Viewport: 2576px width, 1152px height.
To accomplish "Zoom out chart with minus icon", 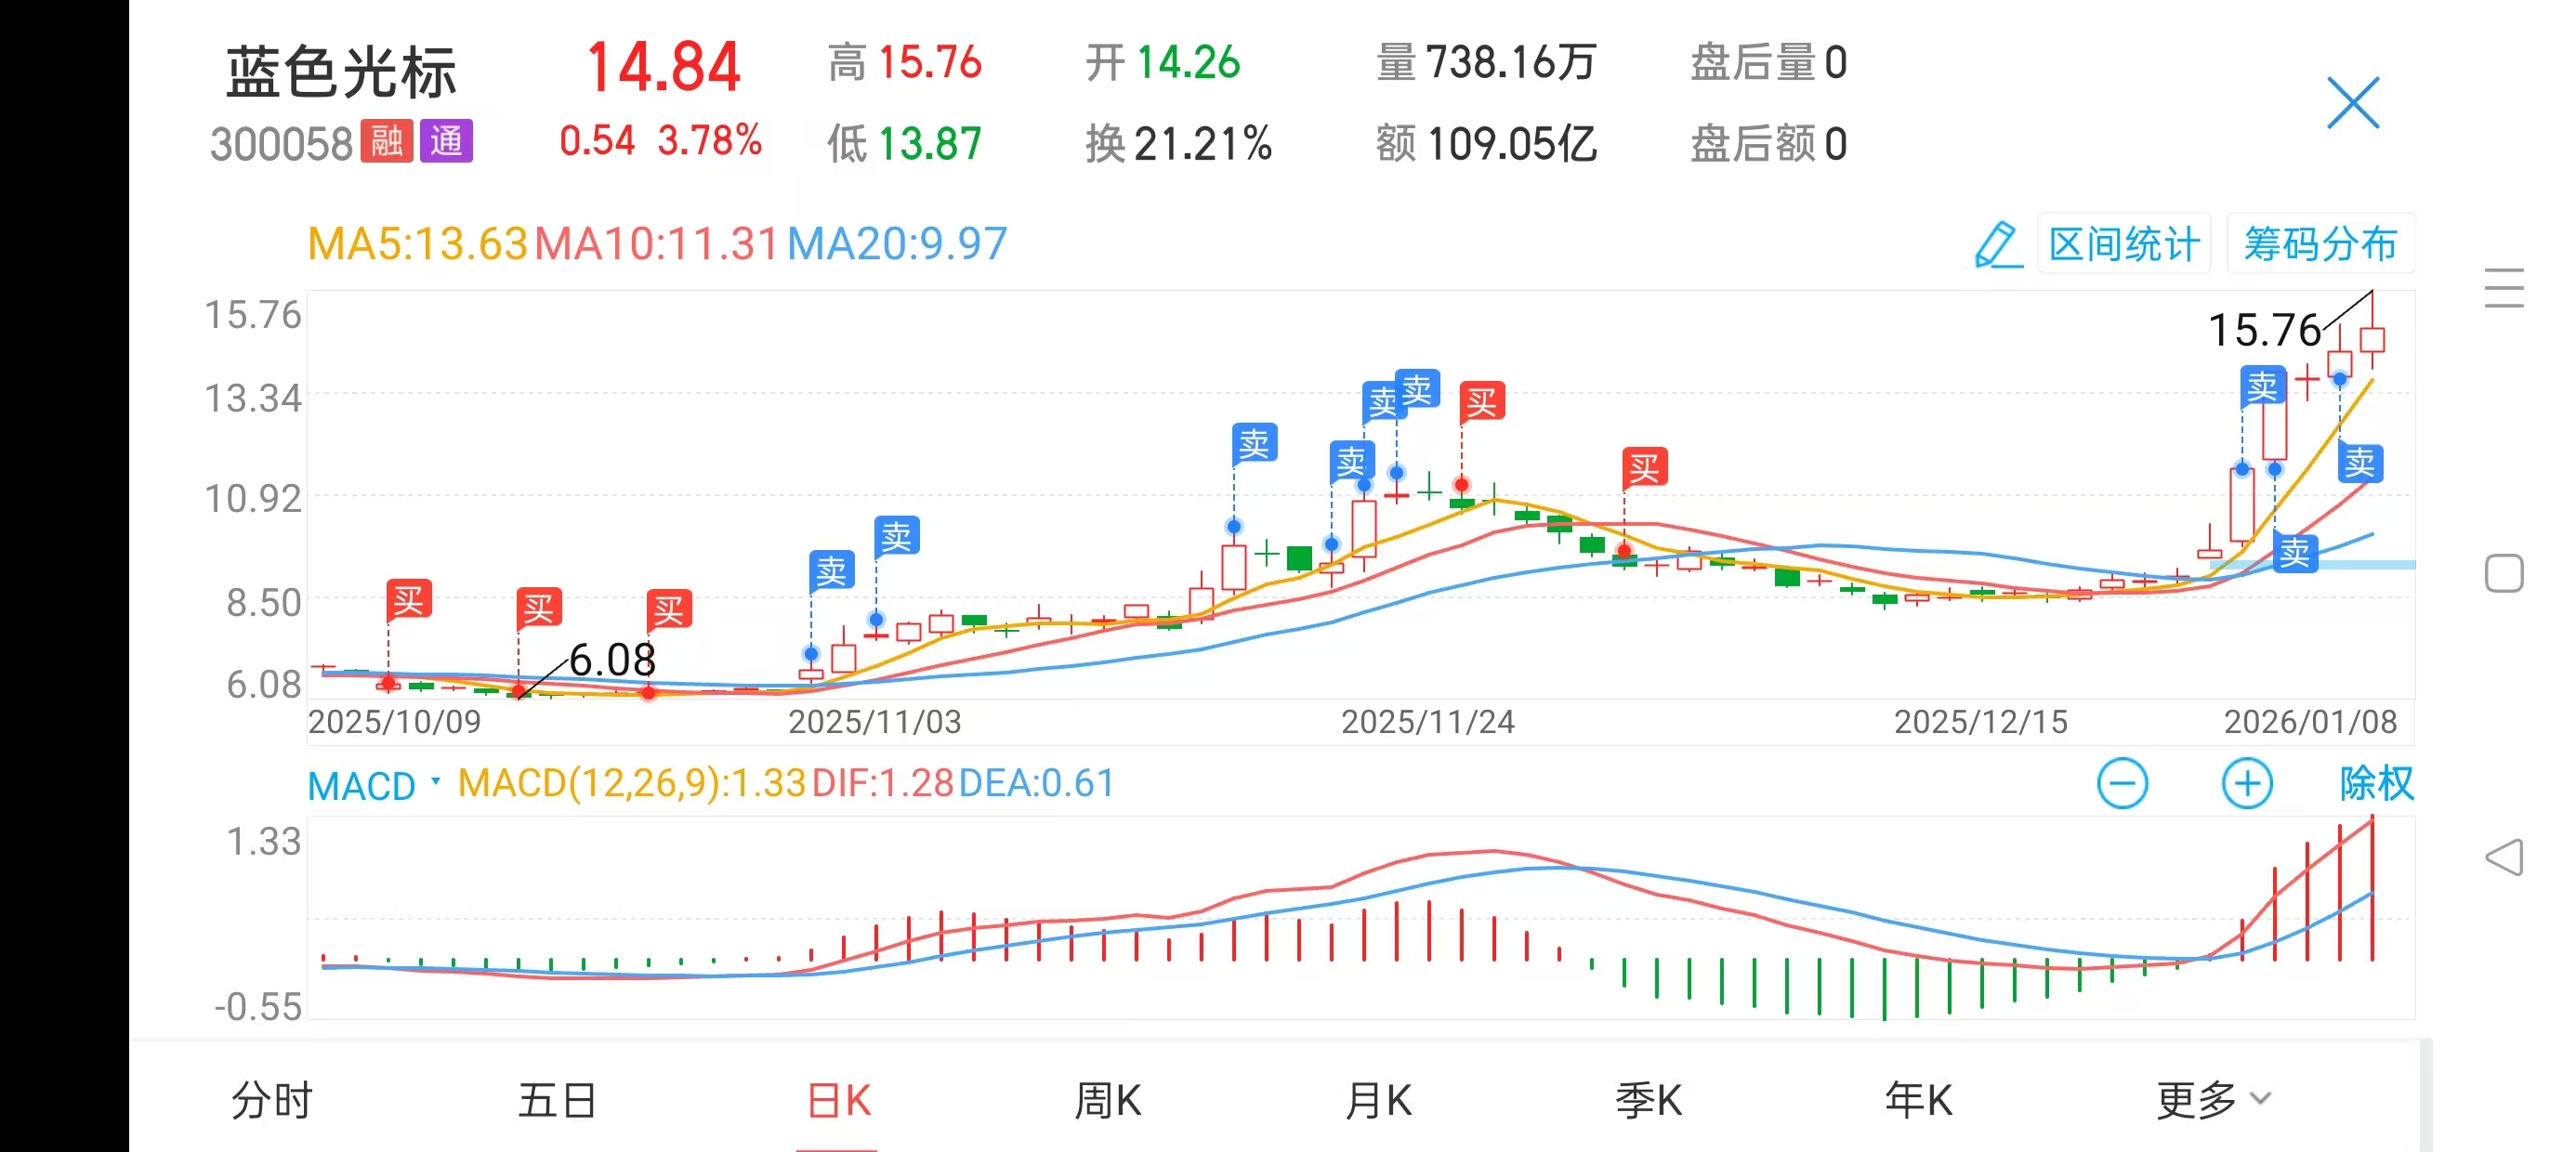I will click(2122, 783).
